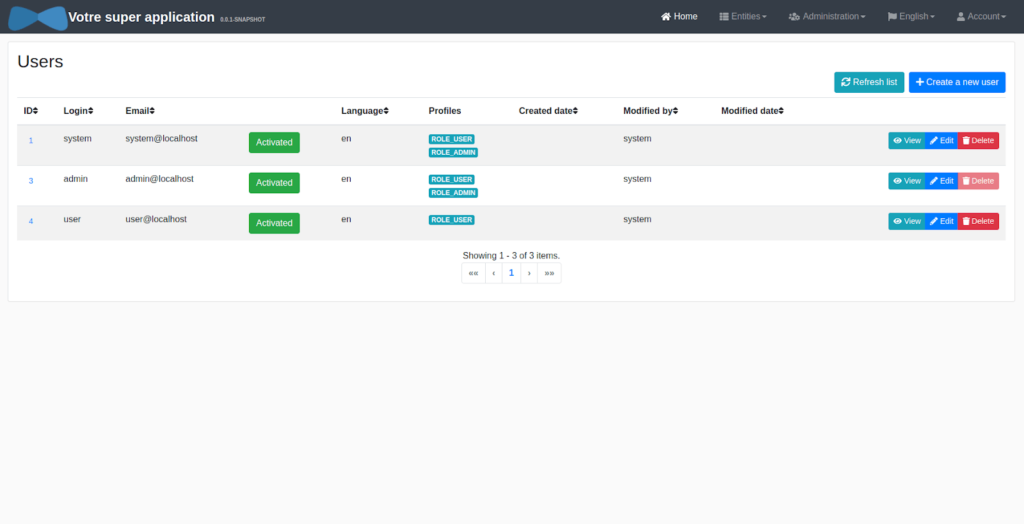Viewport: 1024px width, 524px height.
Task: Go to last page in pagination
Action: pyautogui.click(x=549, y=273)
